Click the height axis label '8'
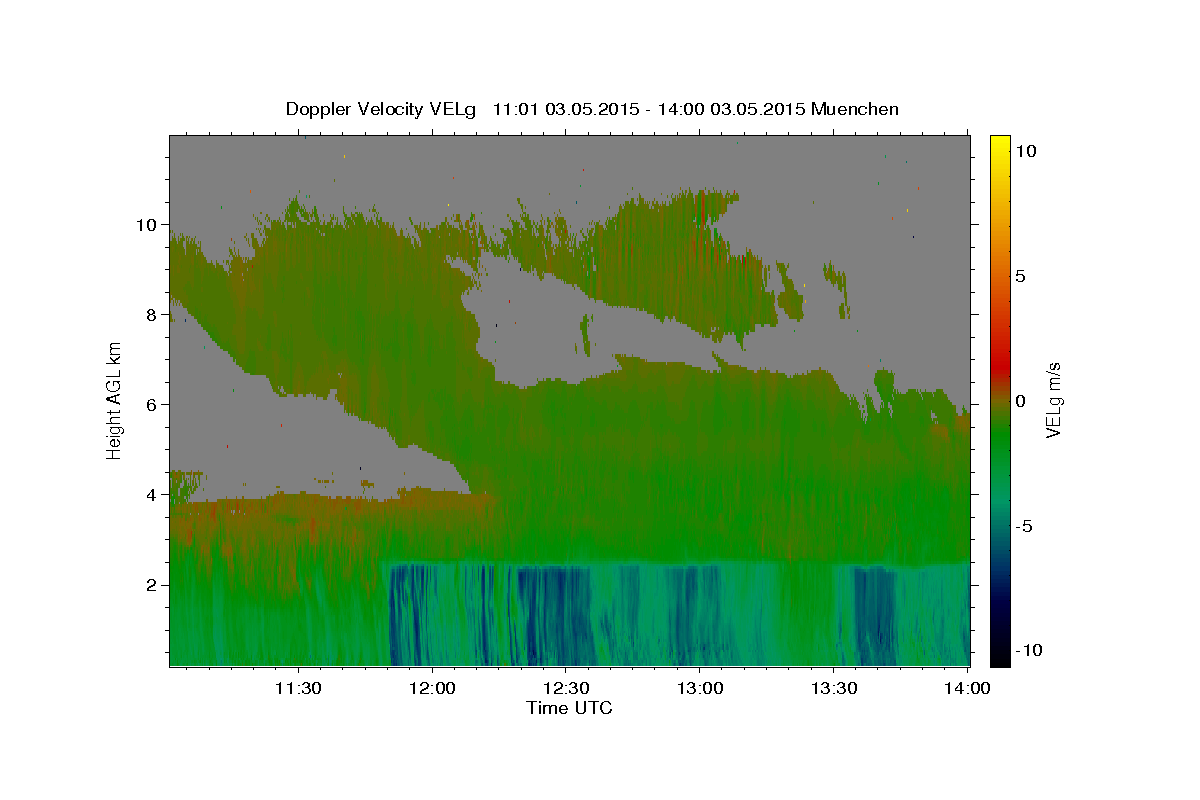The image size is (1200, 800). point(151,314)
